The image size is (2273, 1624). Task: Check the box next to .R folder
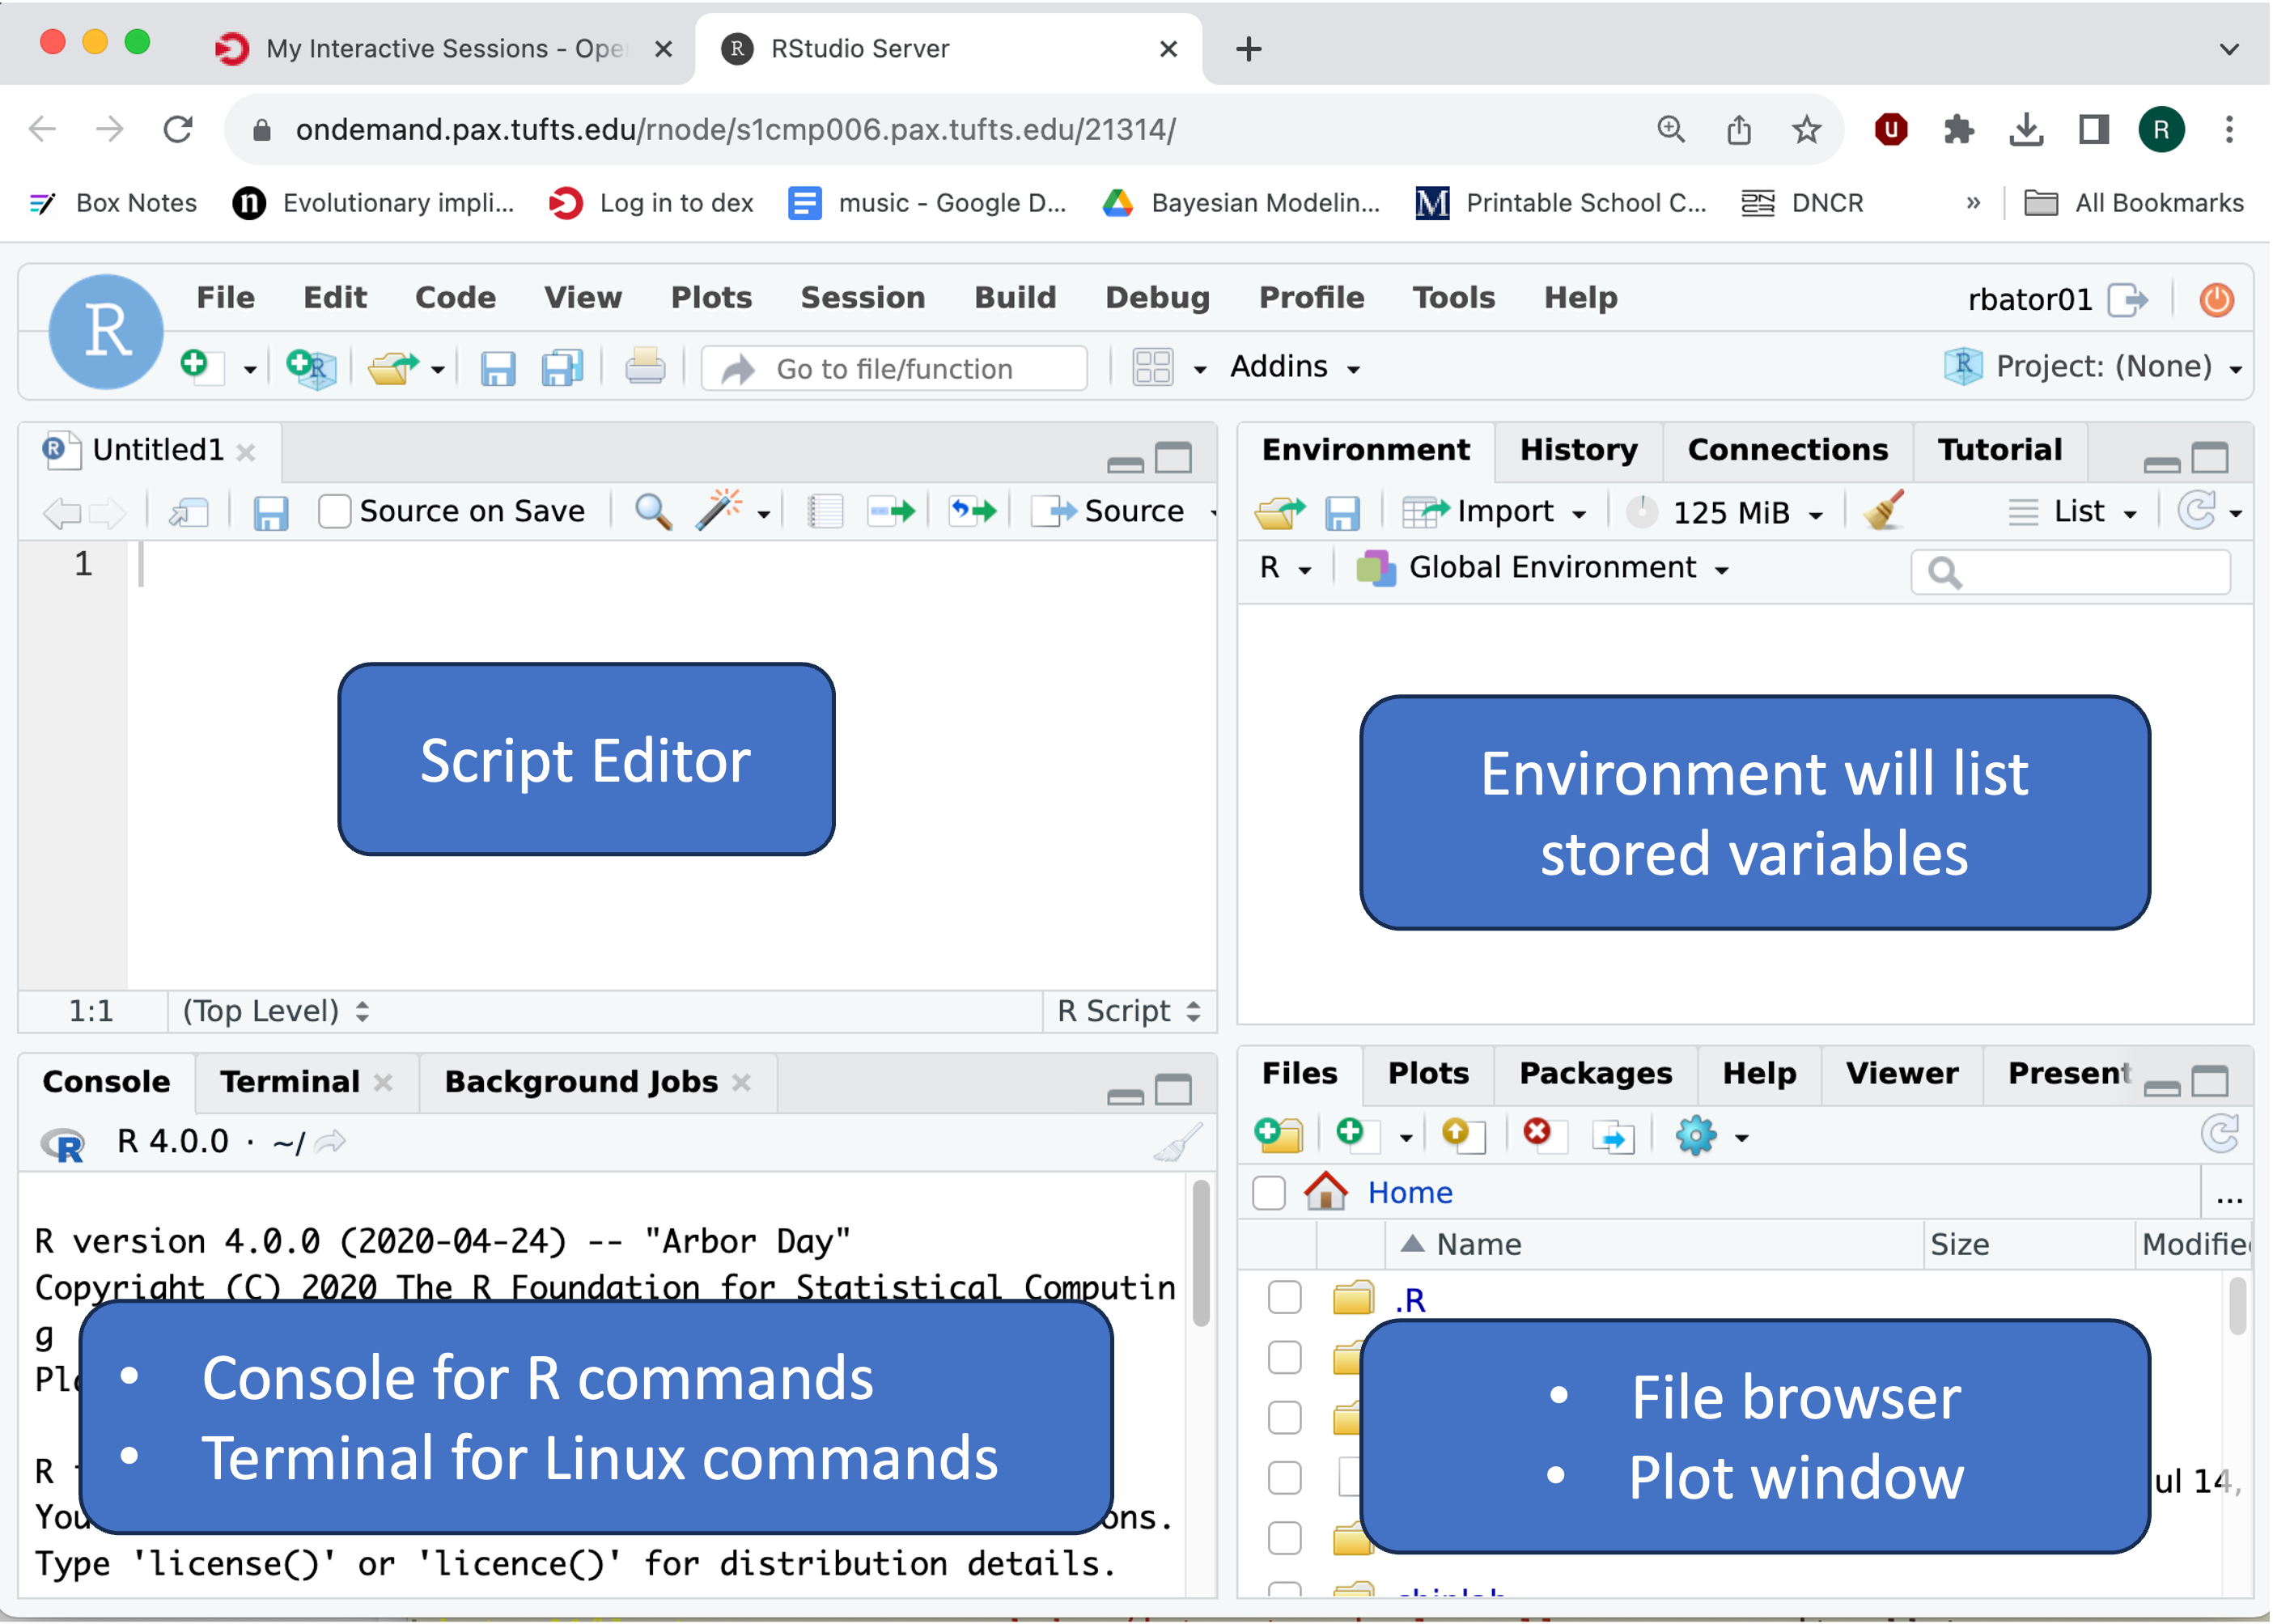(1284, 1298)
